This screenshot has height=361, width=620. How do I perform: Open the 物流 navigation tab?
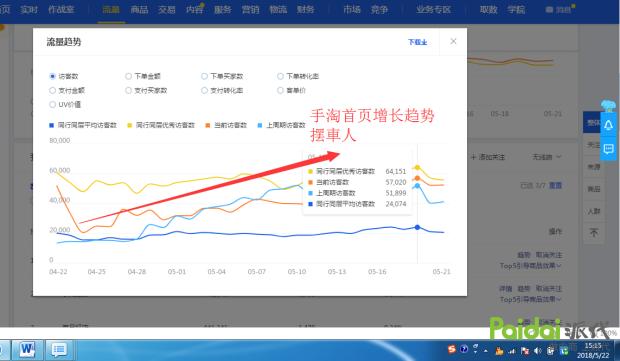tap(278, 9)
